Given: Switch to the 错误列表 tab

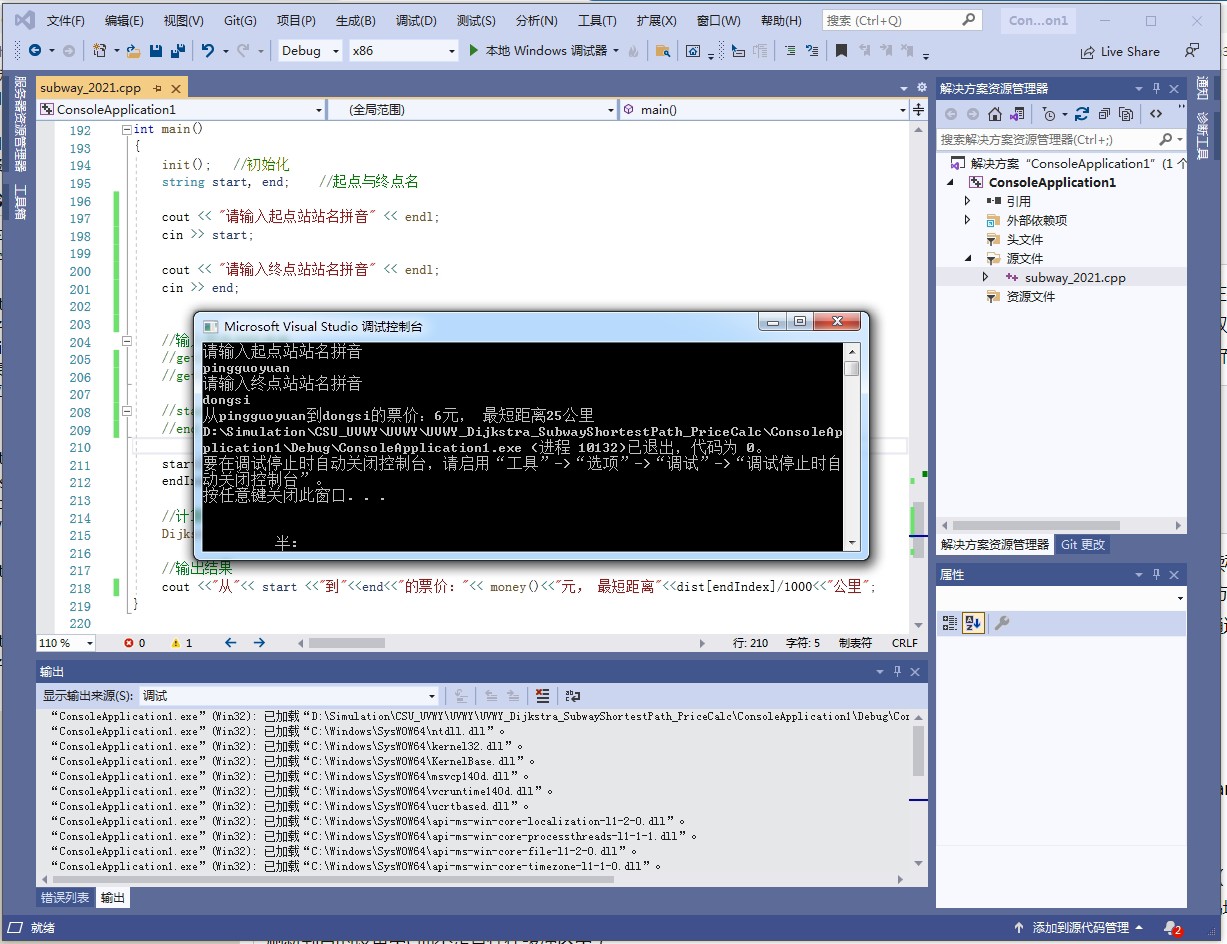Looking at the screenshot, I should pyautogui.click(x=65, y=898).
